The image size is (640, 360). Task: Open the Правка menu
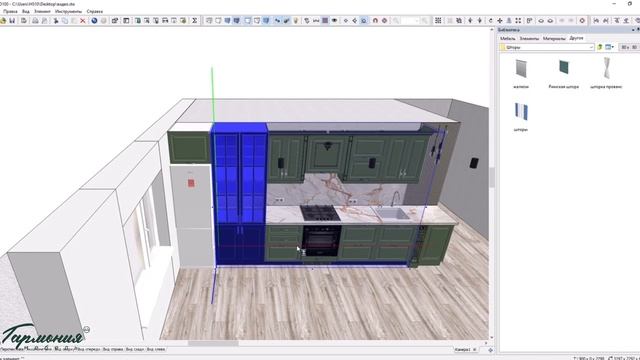tap(10, 11)
